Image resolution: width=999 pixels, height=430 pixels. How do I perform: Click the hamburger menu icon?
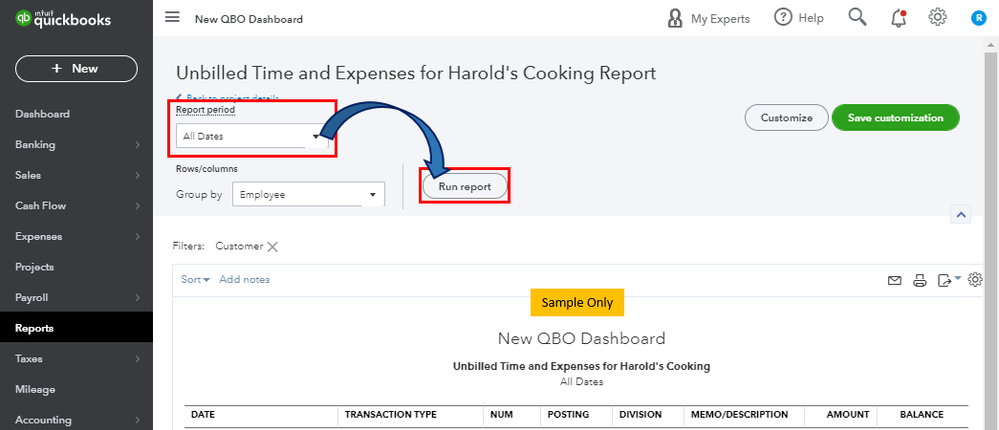tap(173, 18)
